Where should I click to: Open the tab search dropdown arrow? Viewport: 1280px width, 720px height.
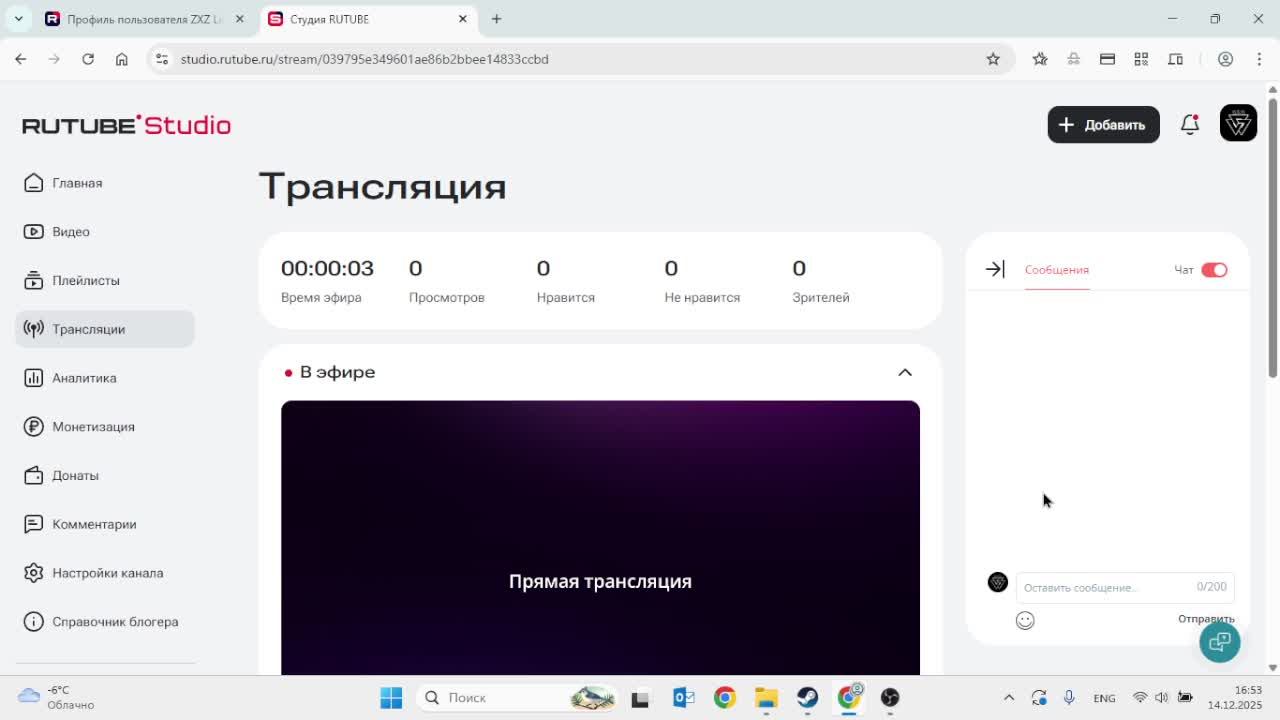[18, 19]
